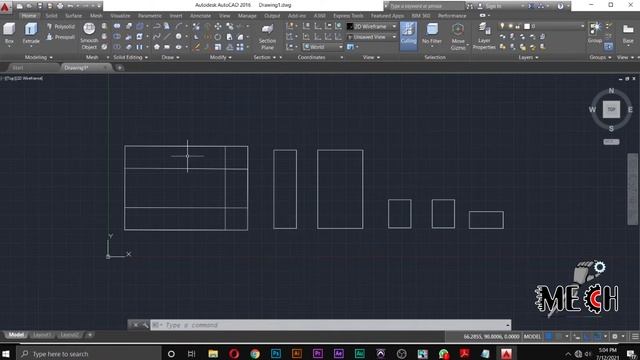The height and width of the screenshot is (360, 640).
Task: Click the visual style black swatch icon
Action: (x=350, y=27)
